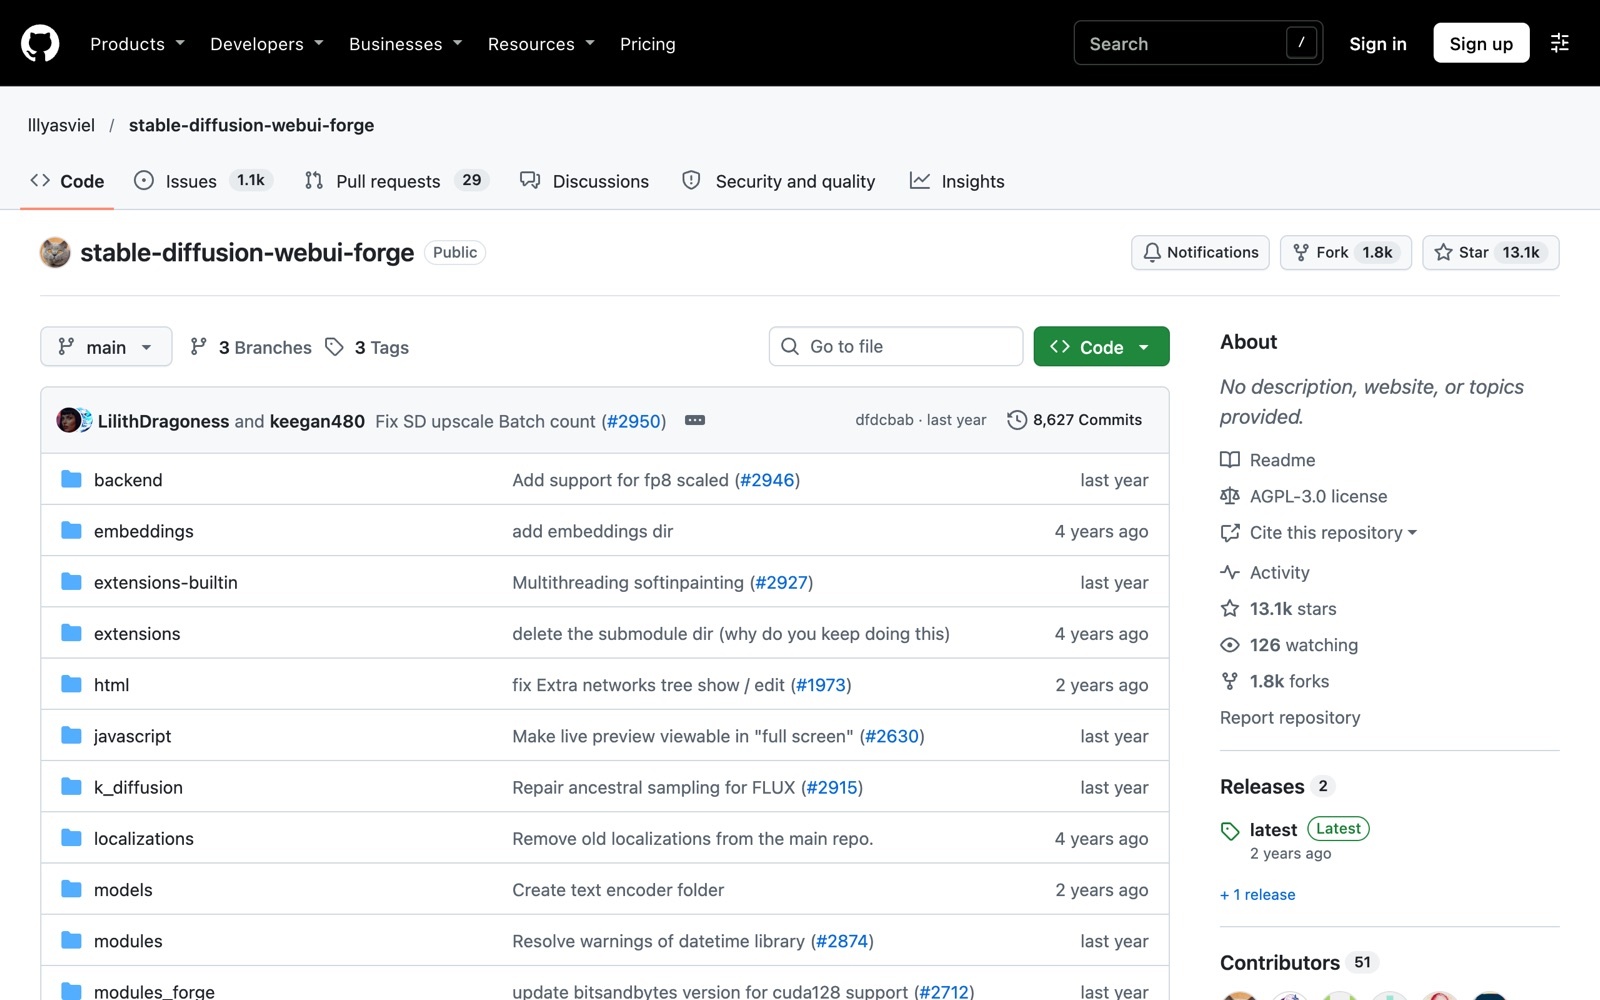1600x1000 pixels.
Task: Click the eye icon beside 126 watching
Action: (x=1230, y=645)
